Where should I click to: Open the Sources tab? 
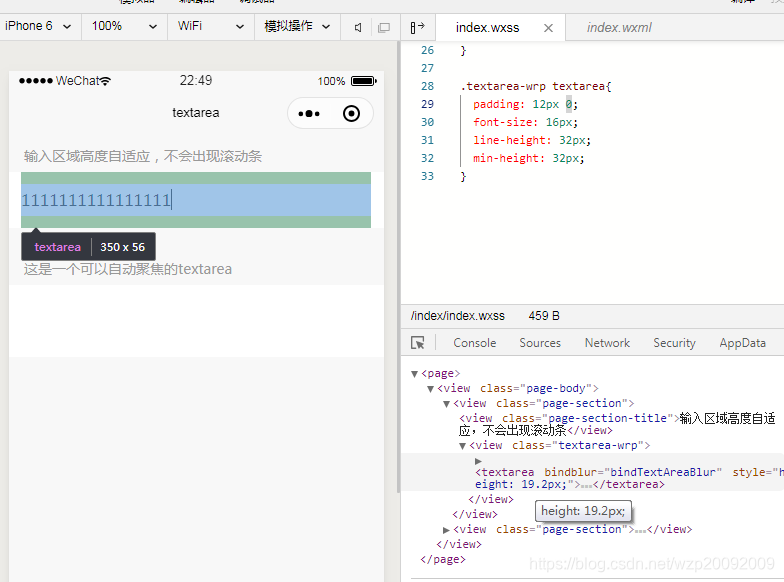coord(540,342)
